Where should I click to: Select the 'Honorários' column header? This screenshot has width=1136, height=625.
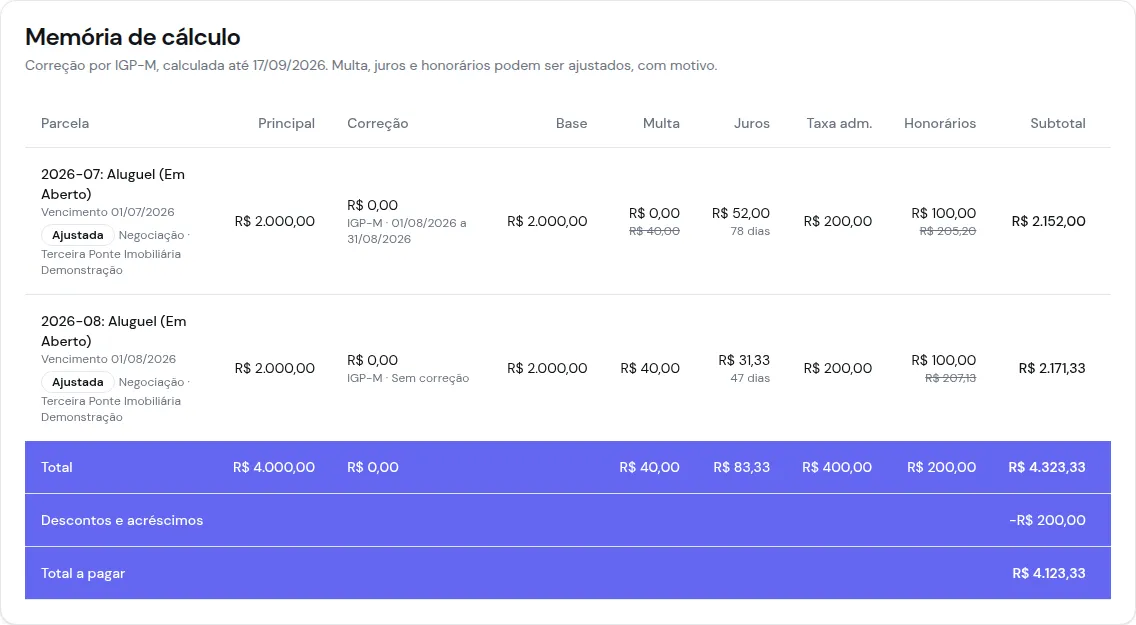point(940,123)
